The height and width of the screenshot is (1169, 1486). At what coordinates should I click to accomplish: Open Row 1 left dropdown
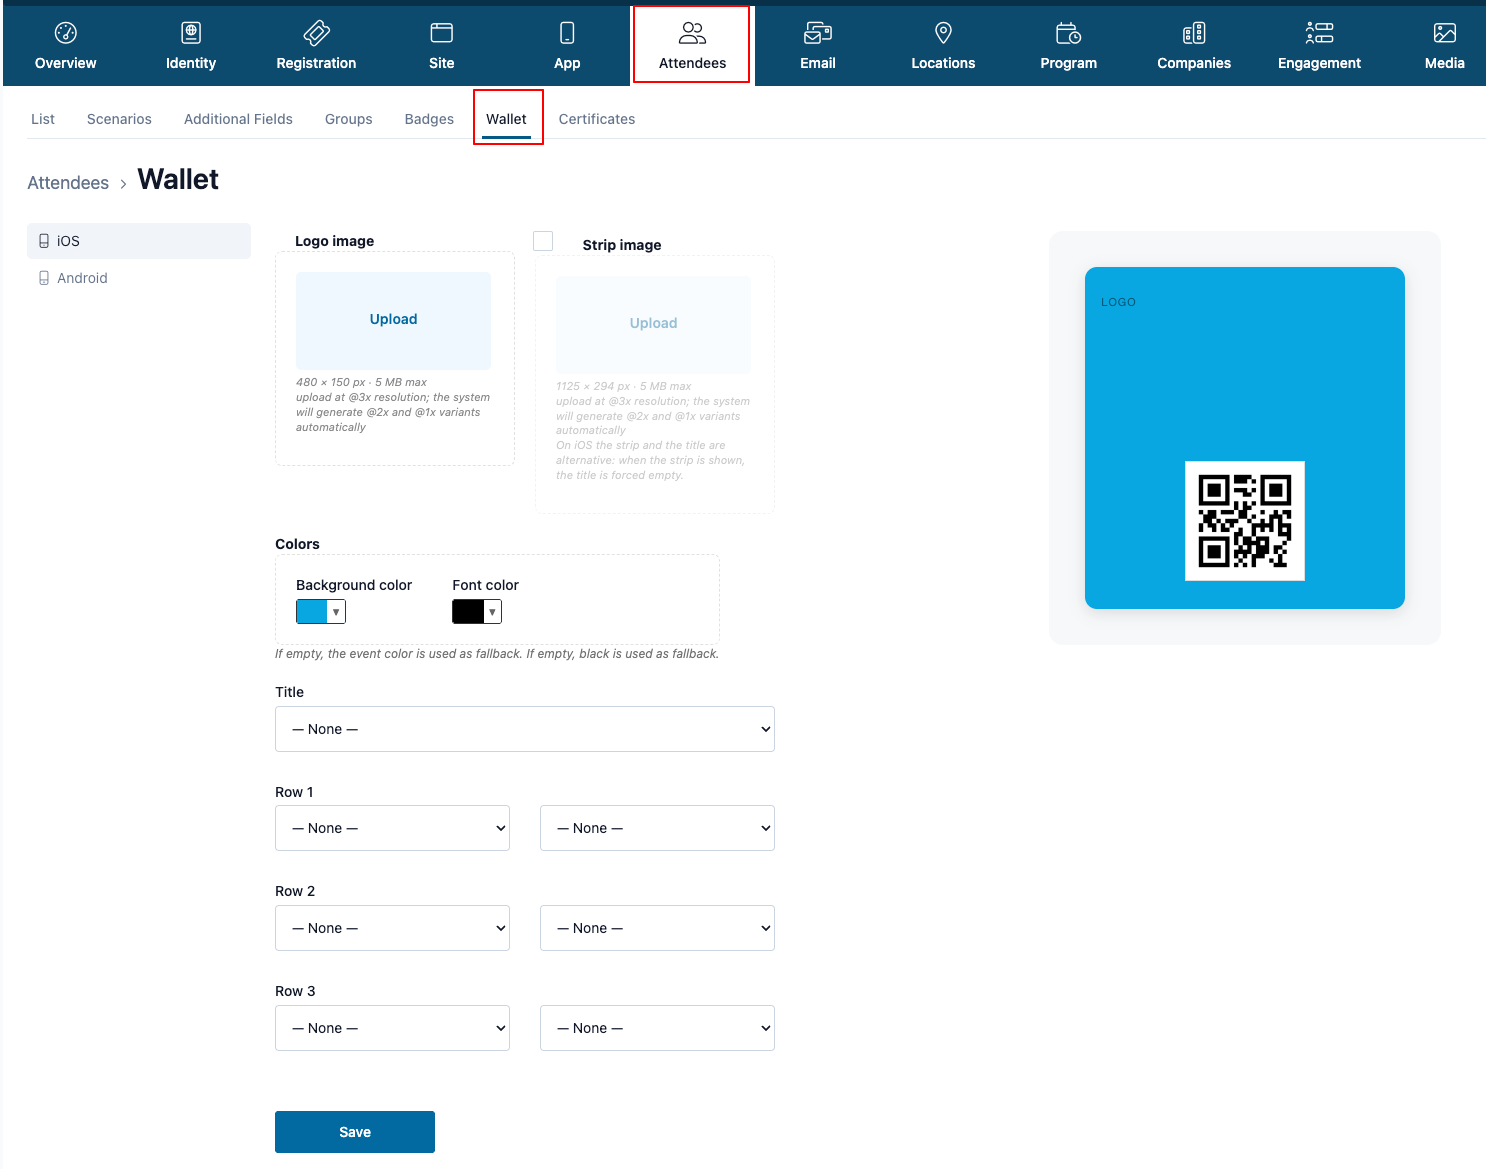[x=392, y=828]
